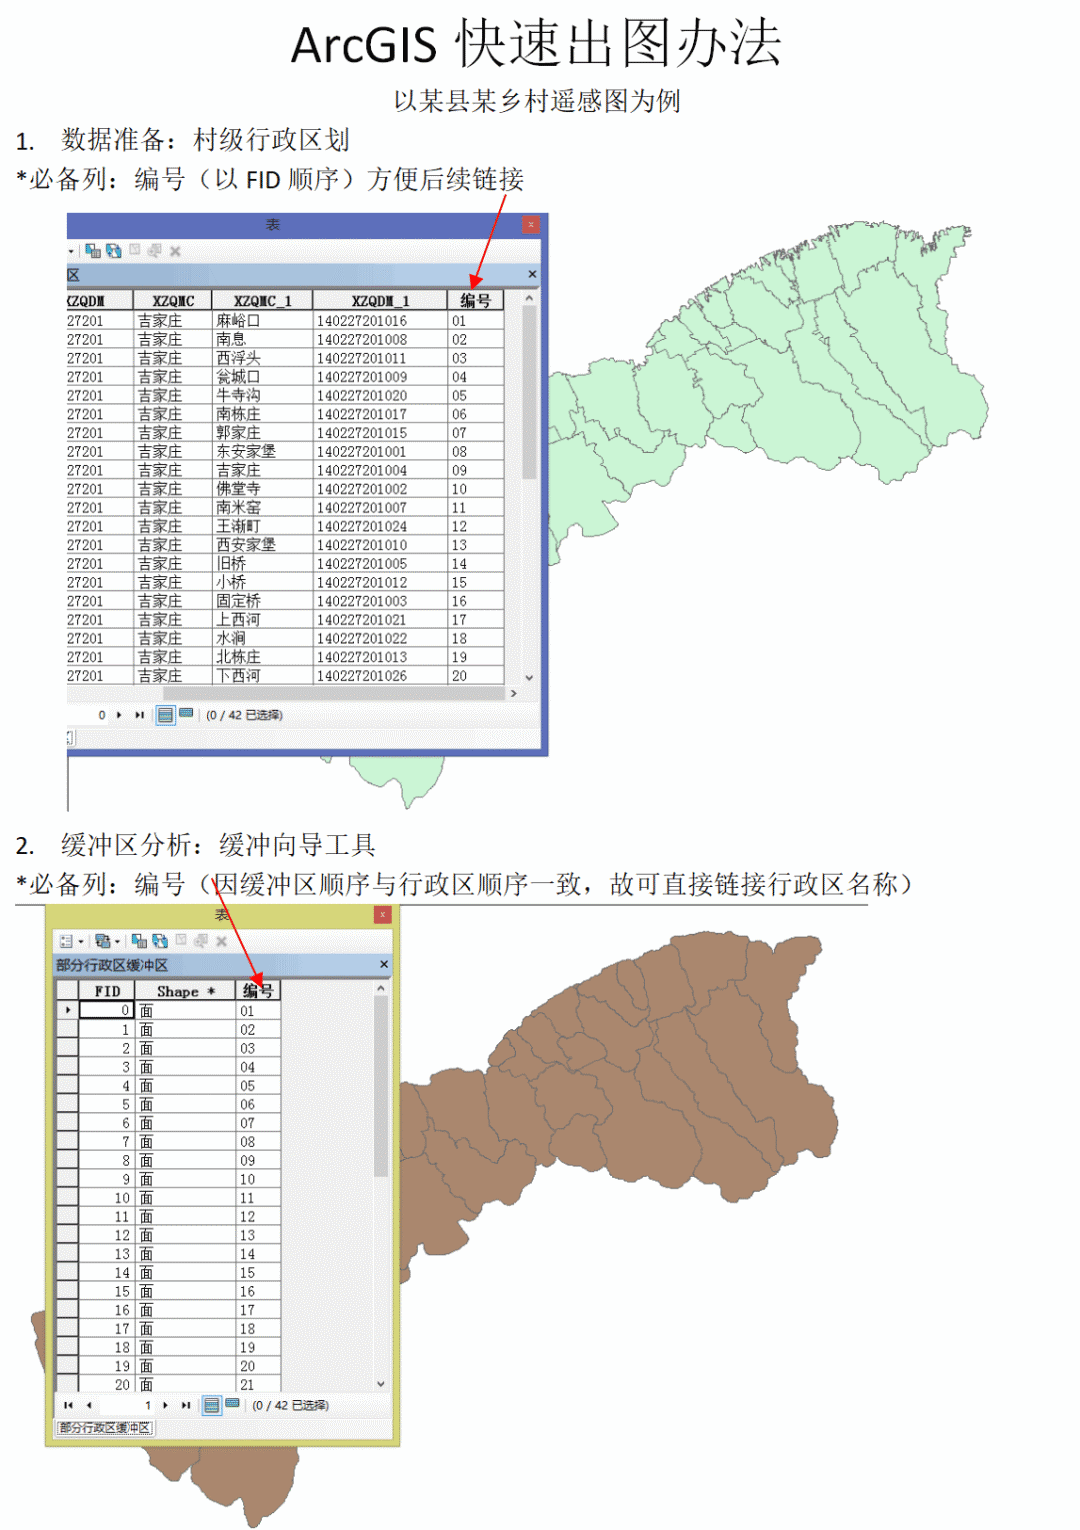Go to next record in upper table
1080x1530 pixels.
click(119, 715)
